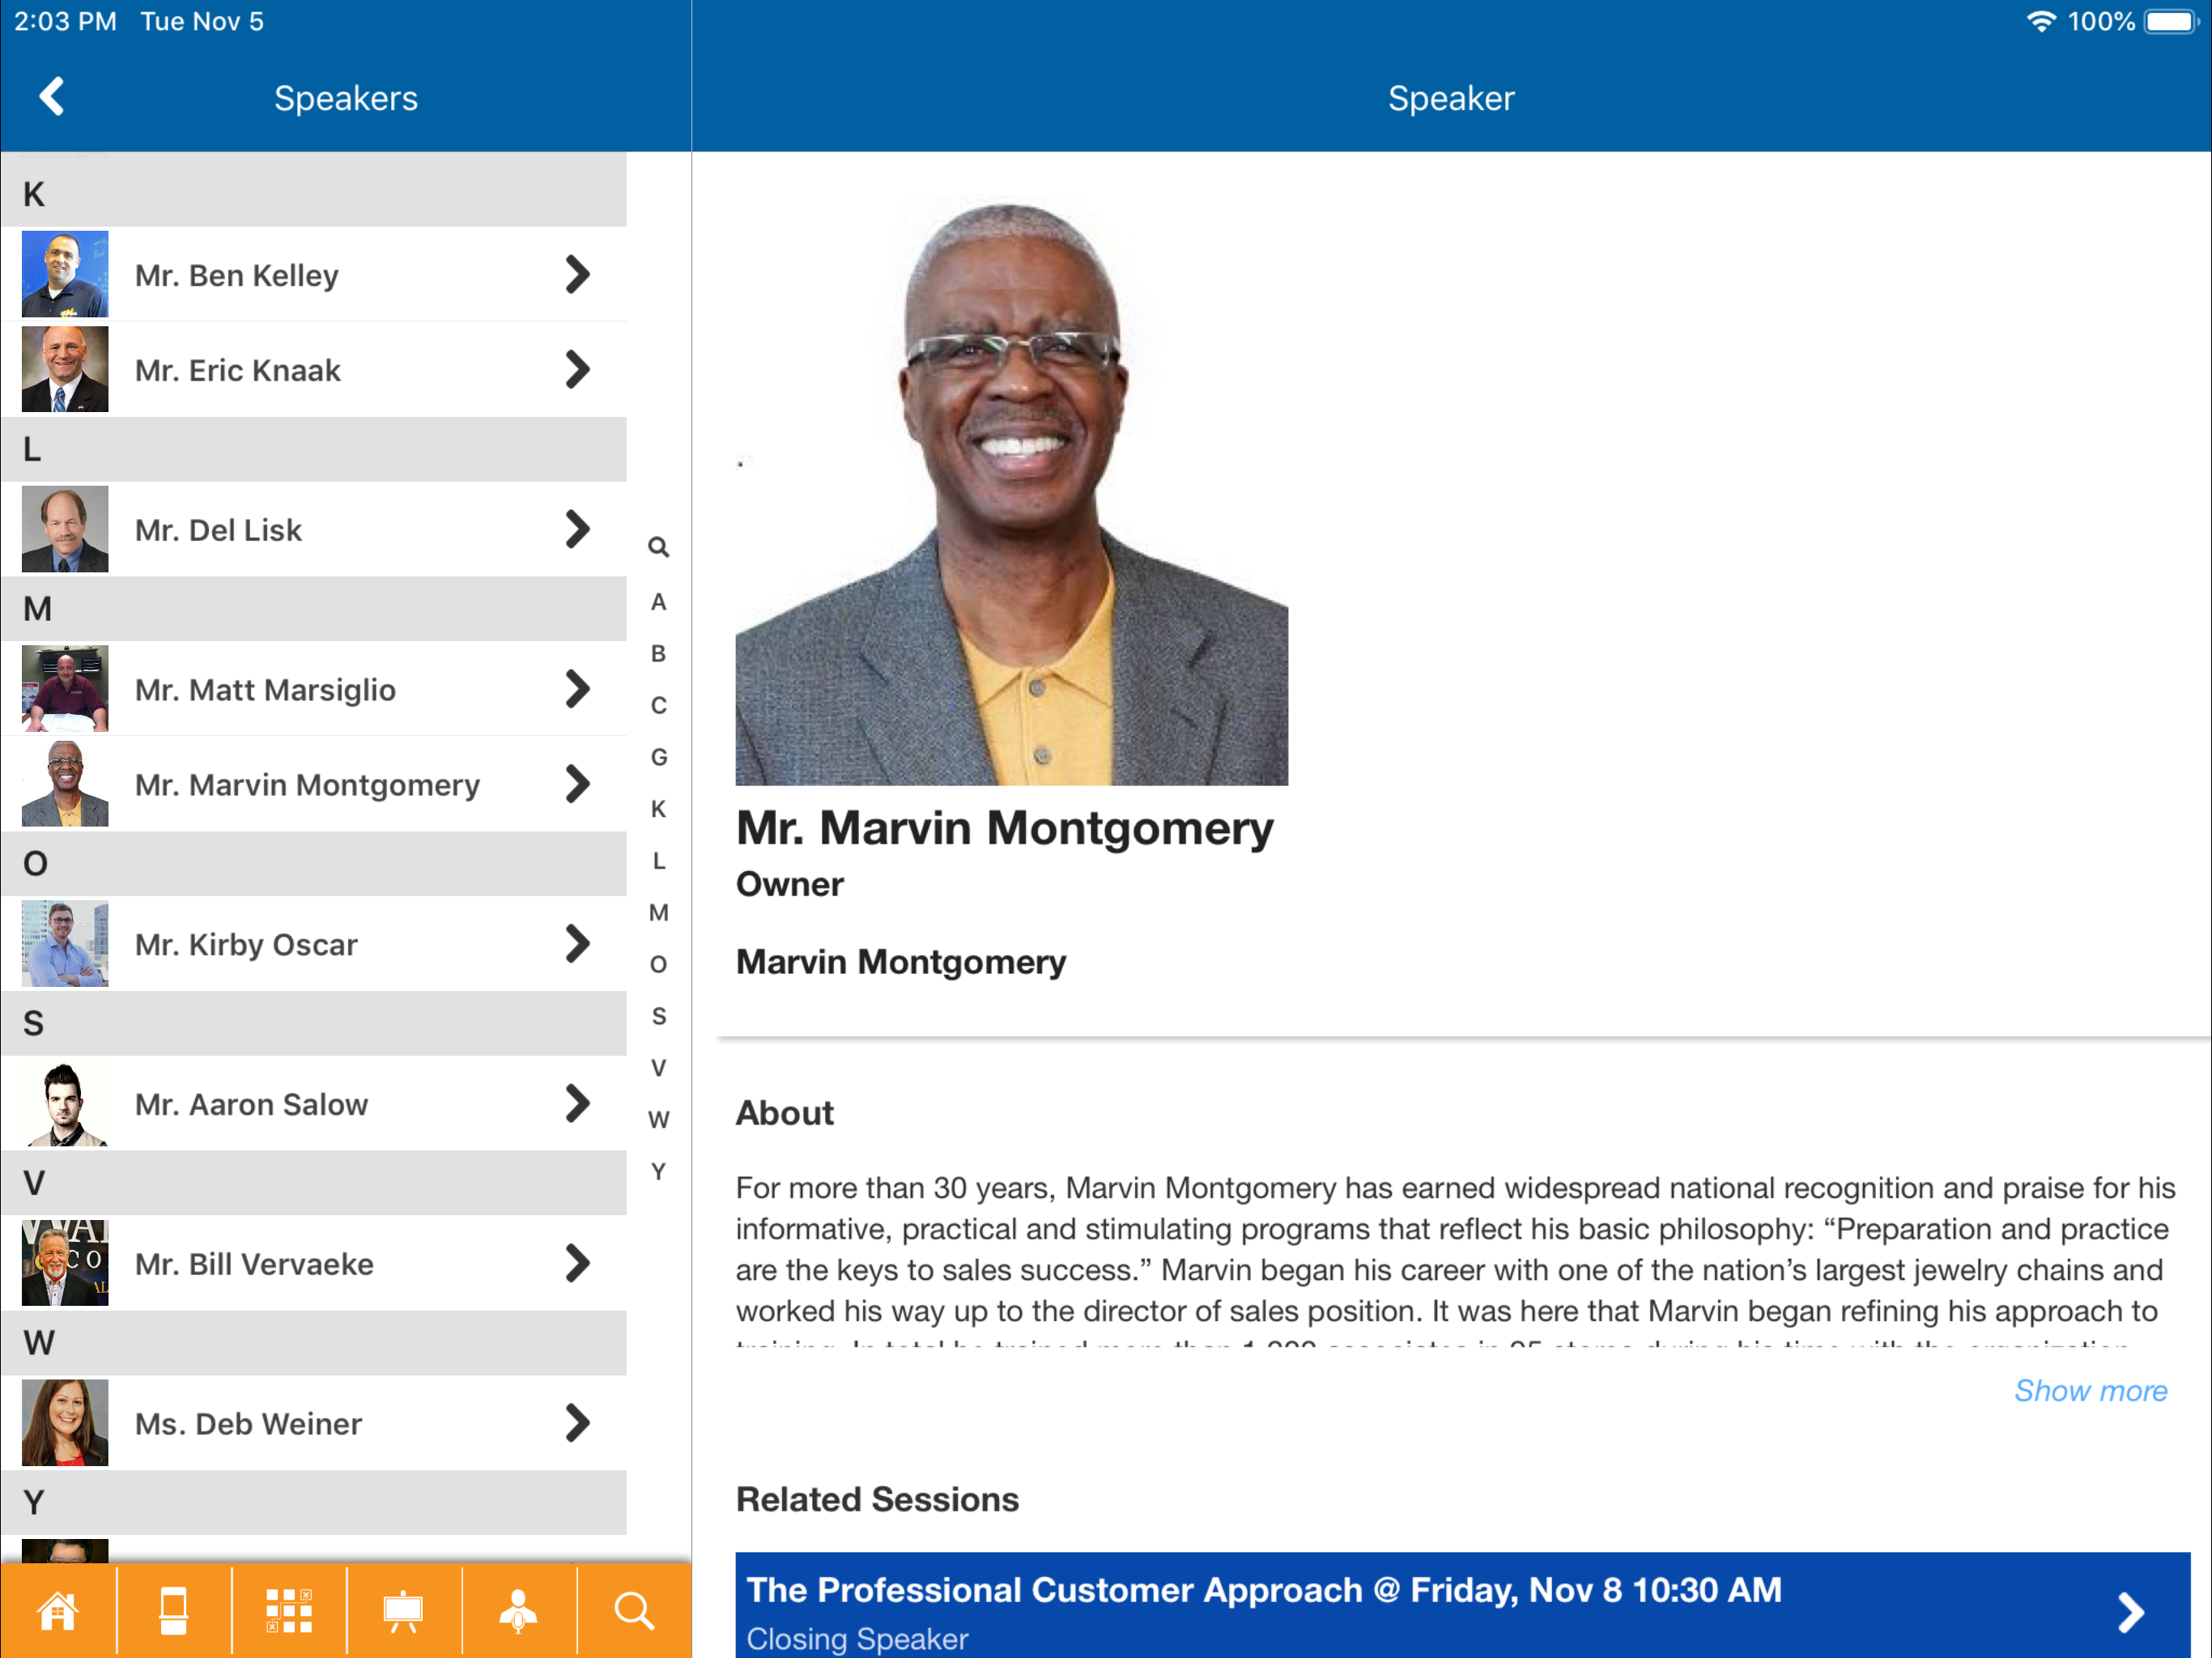Jump to letter G in index
Viewport: 2212px width, 1658px height.
tap(658, 757)
